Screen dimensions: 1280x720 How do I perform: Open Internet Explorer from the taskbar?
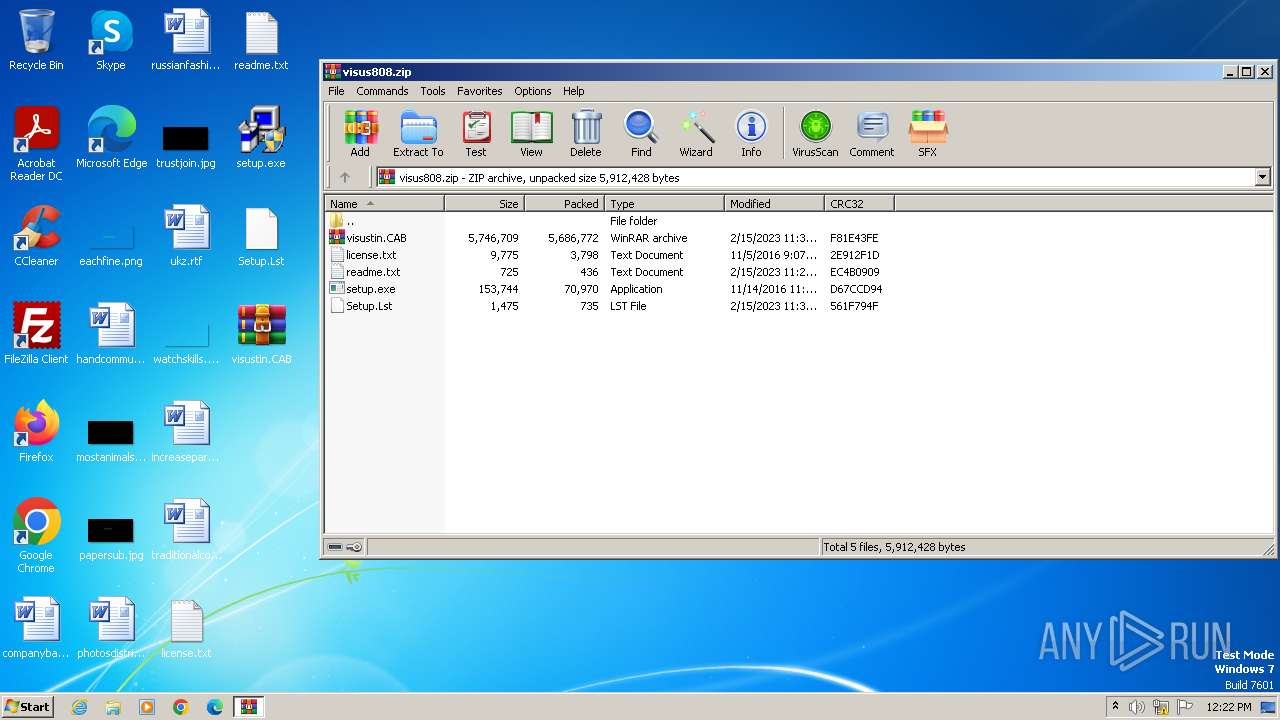pyautogui.click(x=79, y=707)
